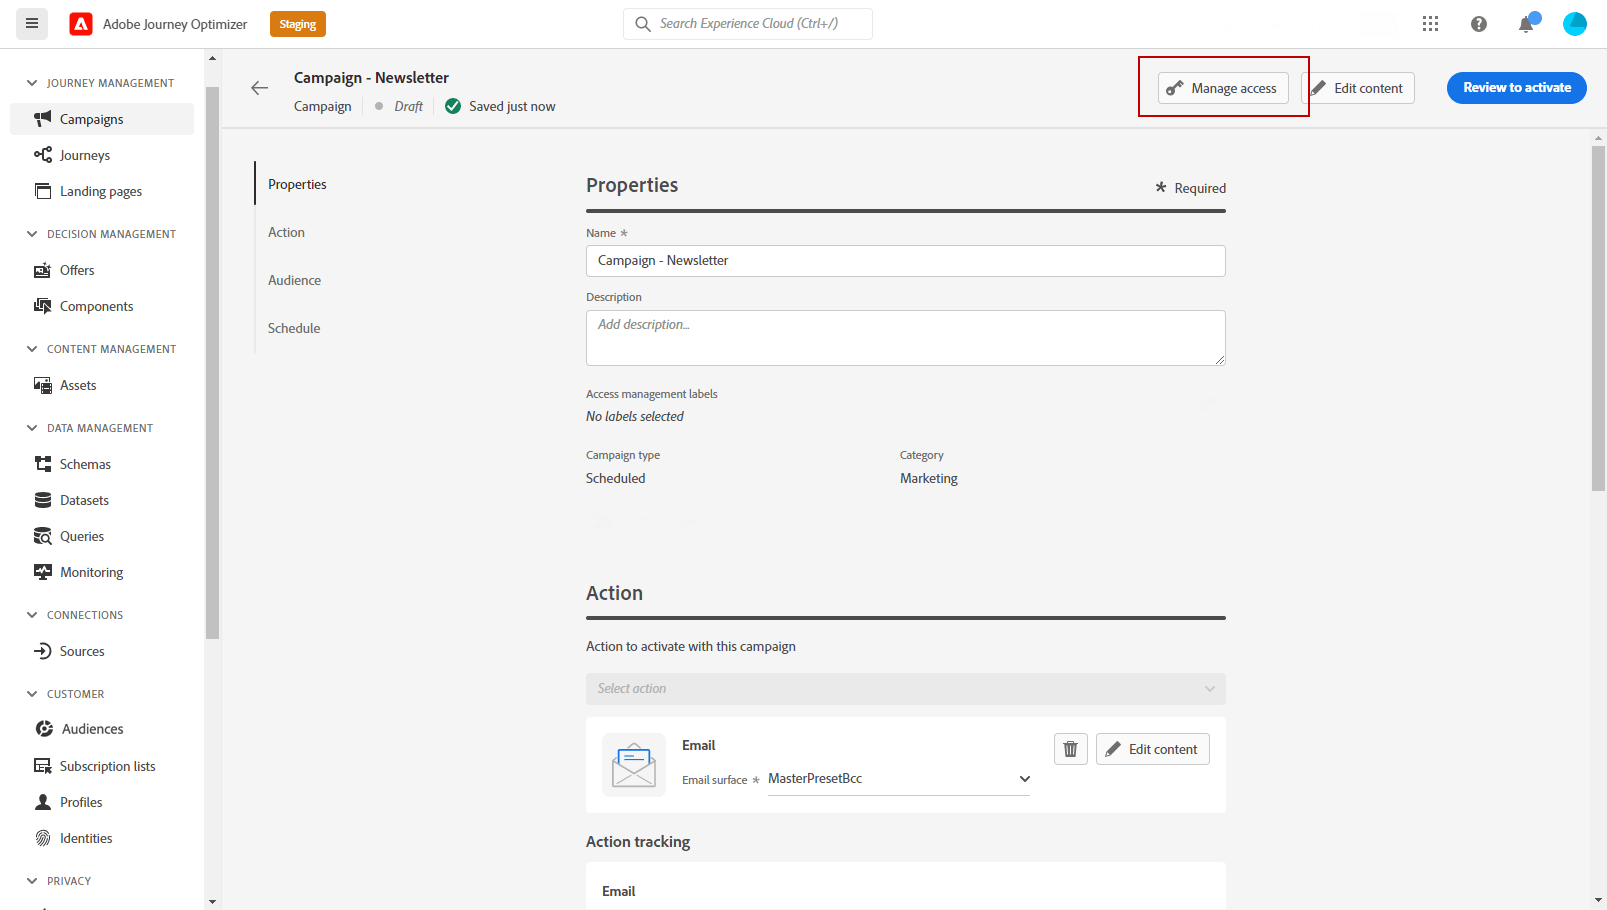The image size is (1607, 910).
Task: Select Sources under Connections
Action: [x=81, y=651]
